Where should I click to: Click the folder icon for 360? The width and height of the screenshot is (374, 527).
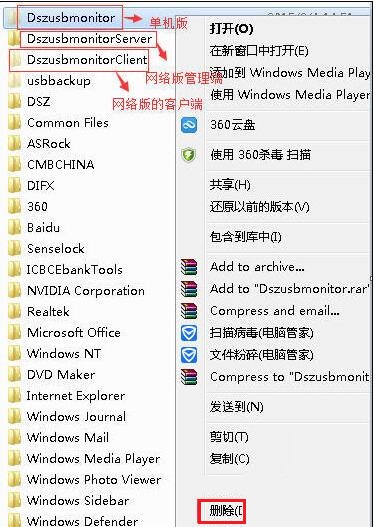14,207
